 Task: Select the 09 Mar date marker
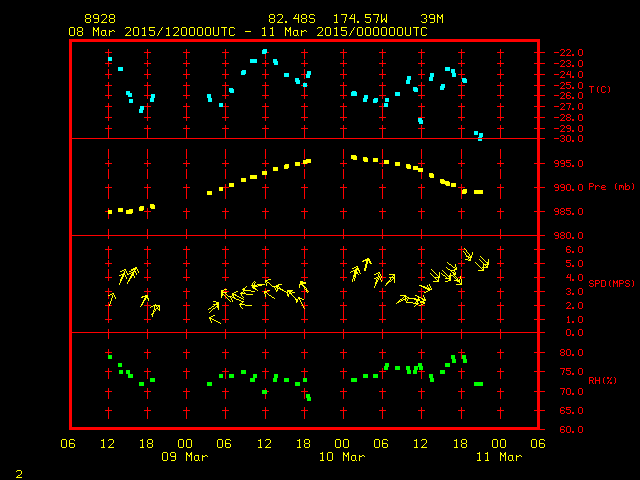coord(185,457)
